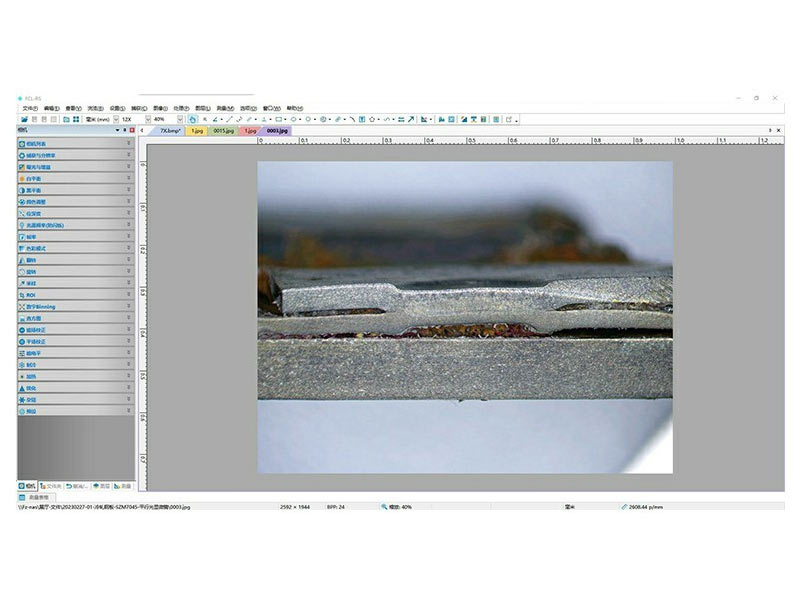
Task: Switch to the 0015.jpg image tab
Action: [x=223, y=130]
